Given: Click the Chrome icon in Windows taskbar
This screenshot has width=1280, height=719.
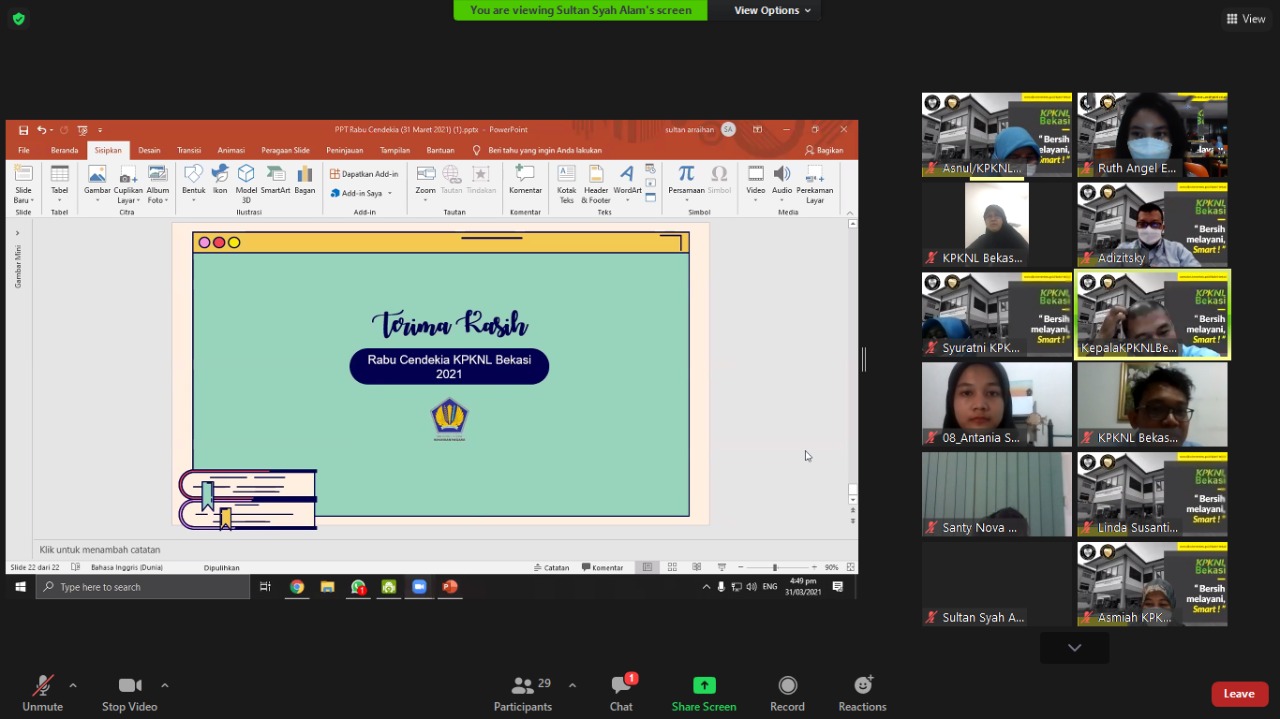Looking at the screenshot, I should [x=297, y=587].
